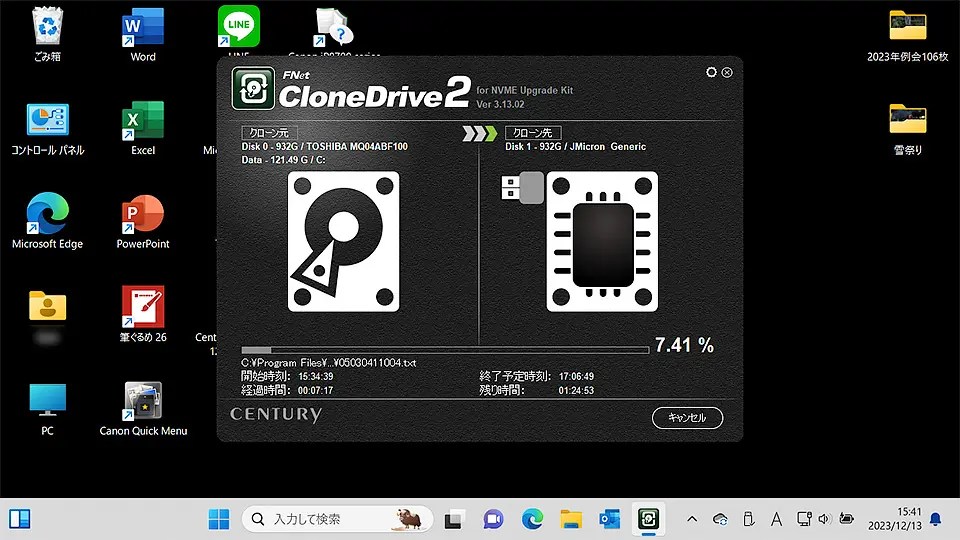Image resolution: width=960 pixels, height=540 pixels.
Task: Click the current file path text
Action: coord(329,362)
